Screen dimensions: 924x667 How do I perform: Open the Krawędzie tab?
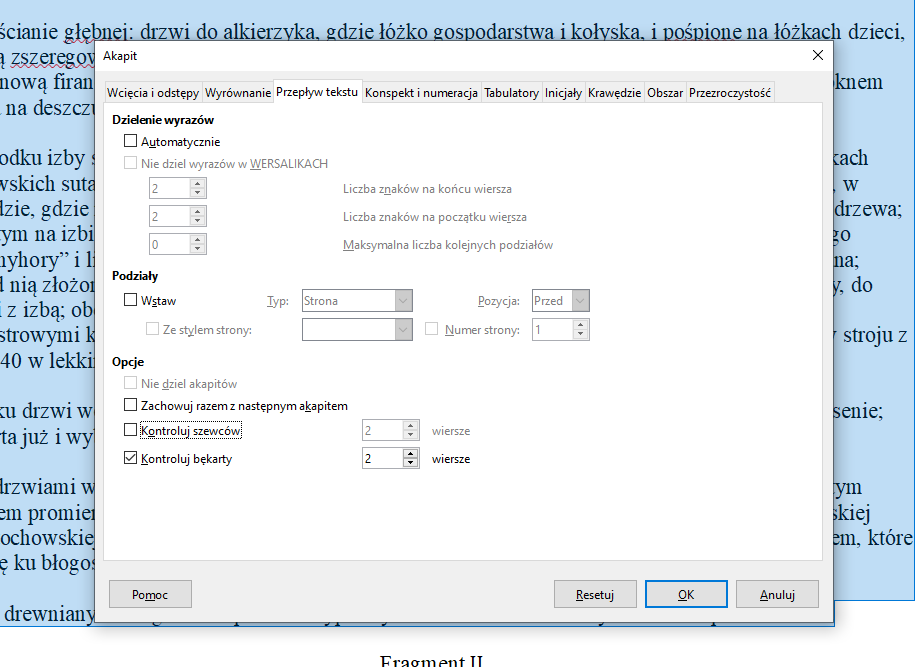click(614, 93)
